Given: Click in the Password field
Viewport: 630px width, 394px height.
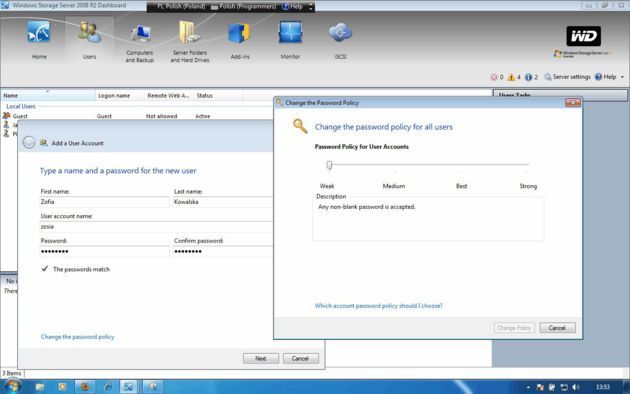Looking at the screenshot, I should pyautogui.click(x=104, y=251).
